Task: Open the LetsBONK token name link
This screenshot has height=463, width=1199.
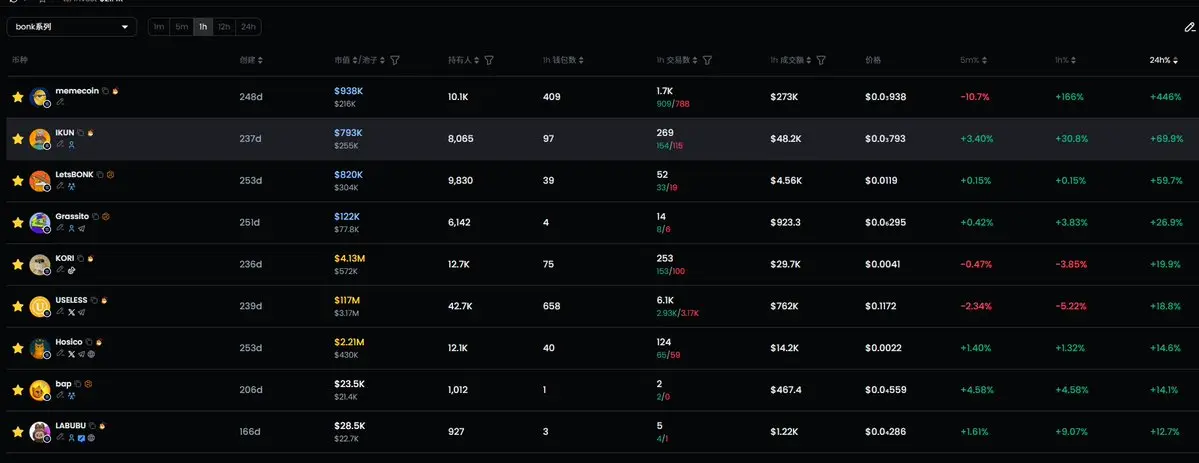Action: [74, 174]
